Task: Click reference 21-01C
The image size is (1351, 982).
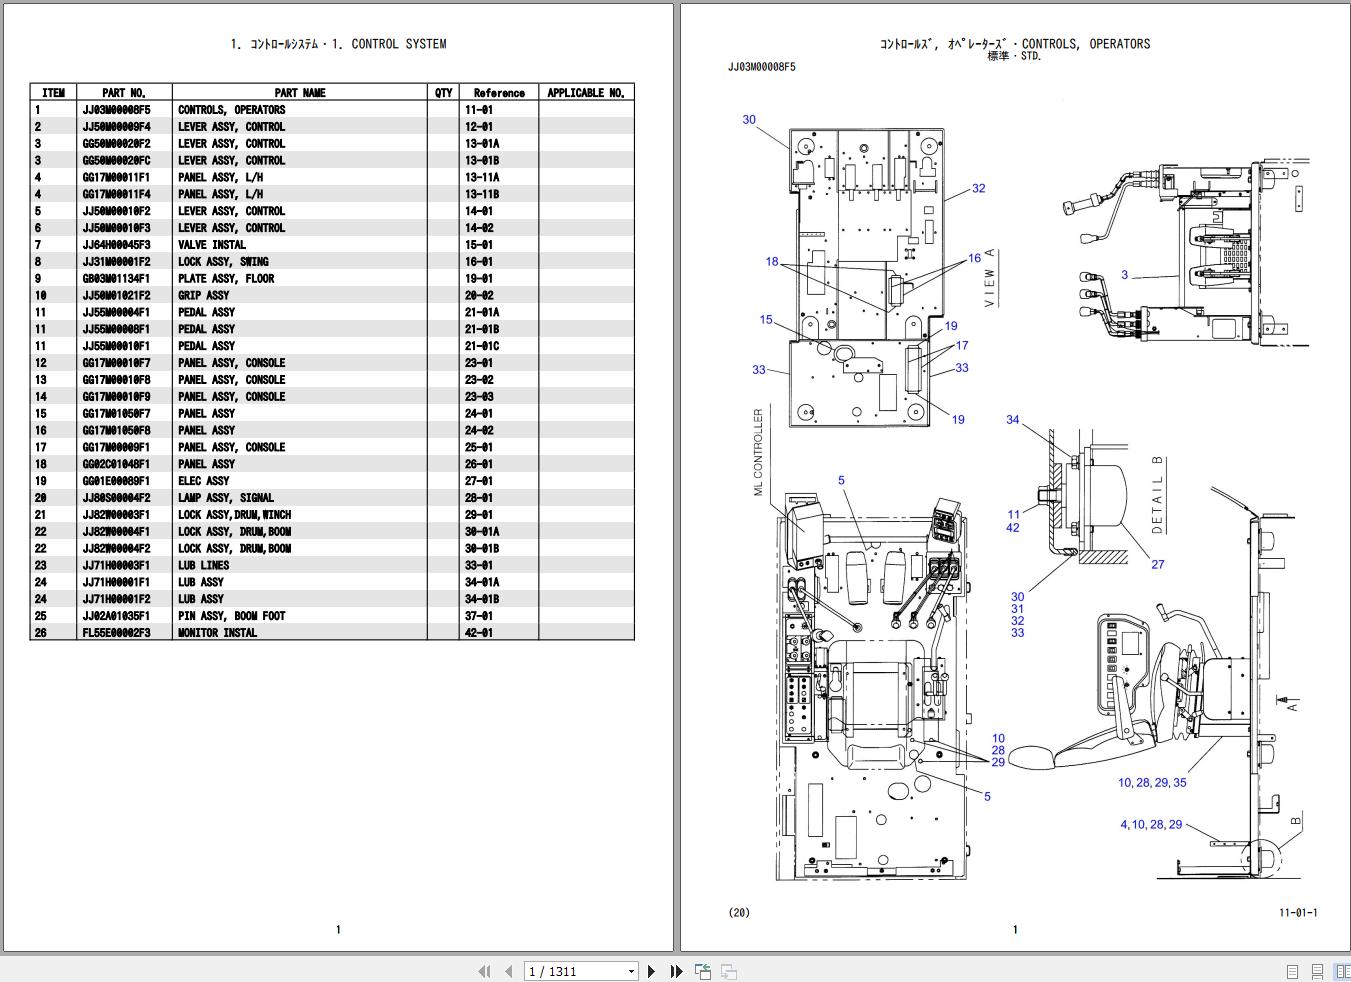Action: click(x=482, y=346)
